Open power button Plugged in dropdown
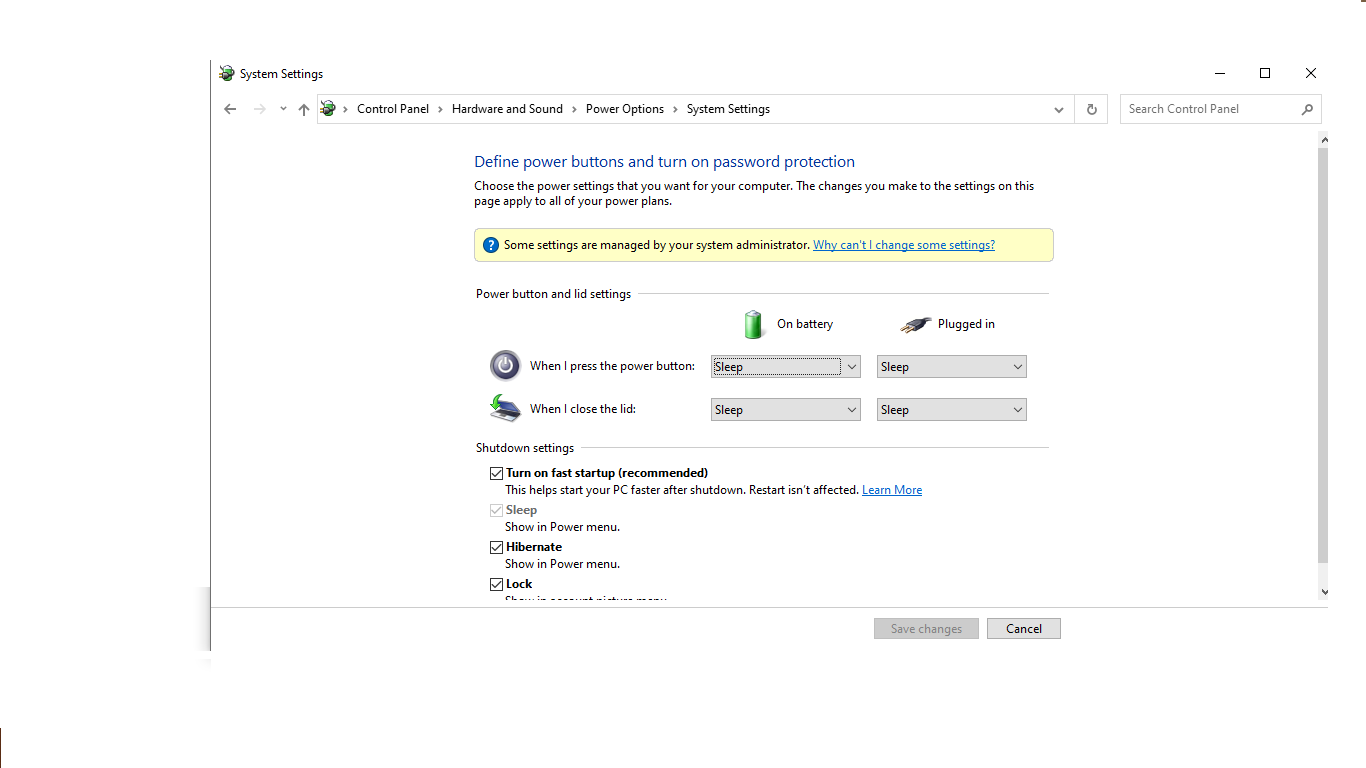 (951, 367)
